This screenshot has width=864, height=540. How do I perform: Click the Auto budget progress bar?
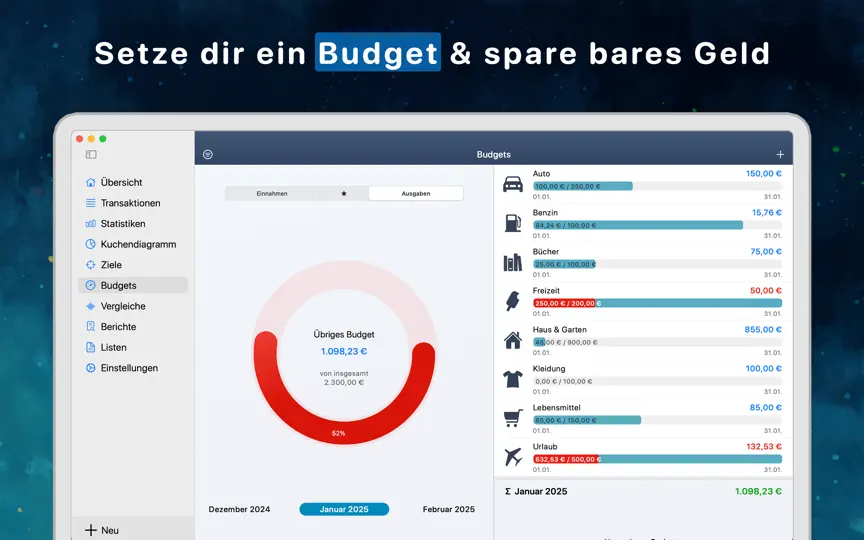(657, 186)
